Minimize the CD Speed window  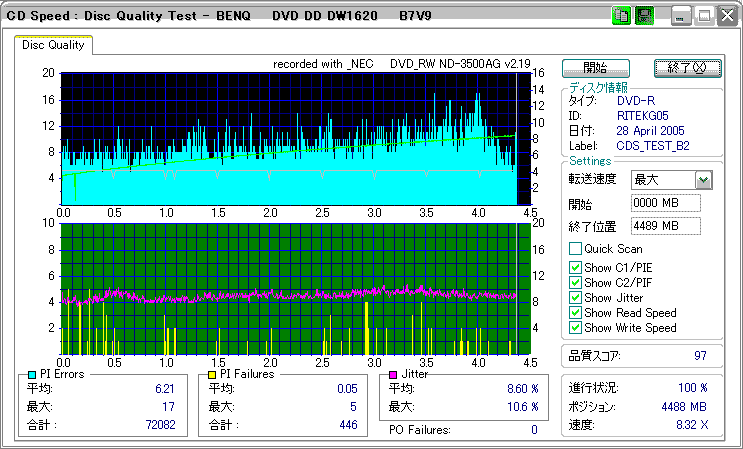tap(680, 16)
